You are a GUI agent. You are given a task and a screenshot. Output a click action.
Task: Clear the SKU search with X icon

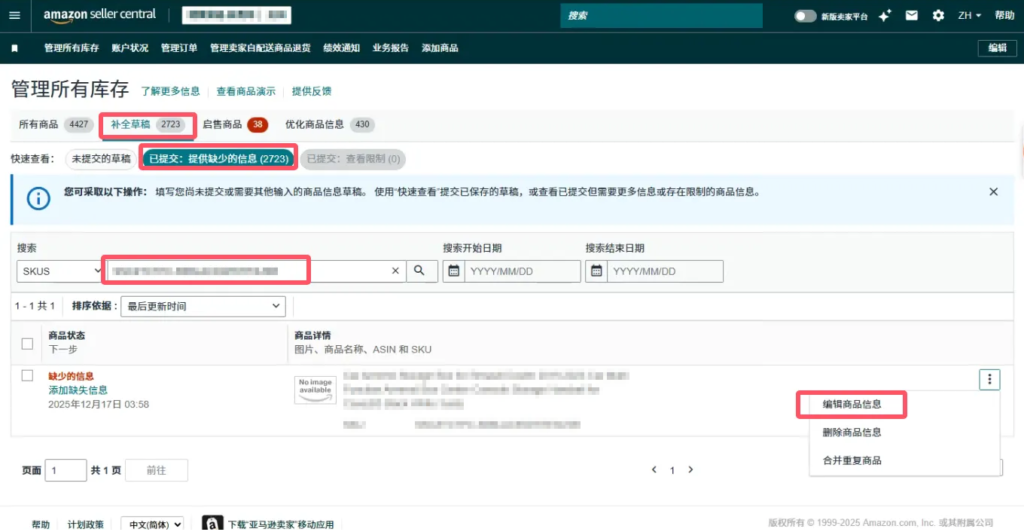point(395,271)
